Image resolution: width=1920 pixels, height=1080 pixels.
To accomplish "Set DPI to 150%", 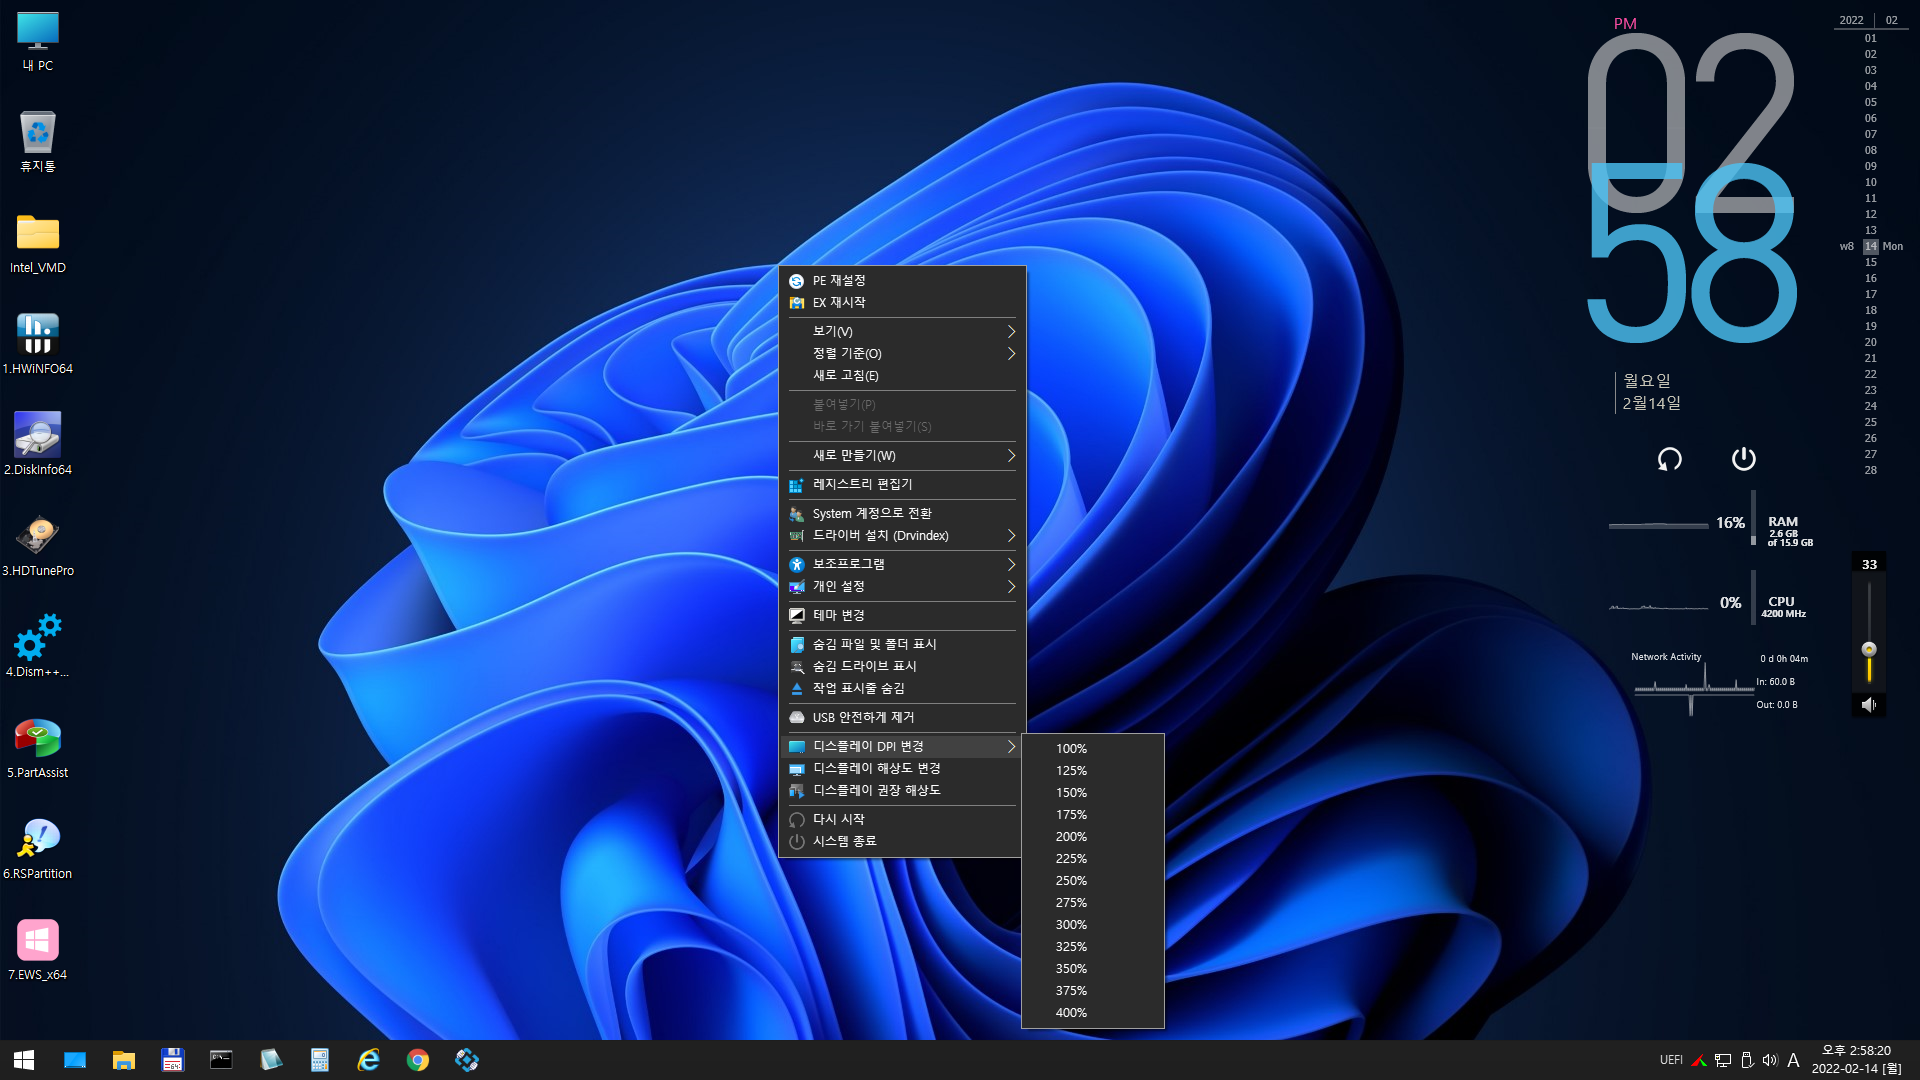I will point(1092,792).
